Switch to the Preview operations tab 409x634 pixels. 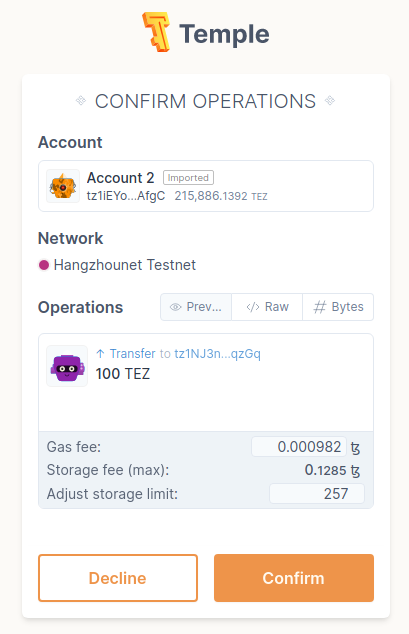(196, 307)
